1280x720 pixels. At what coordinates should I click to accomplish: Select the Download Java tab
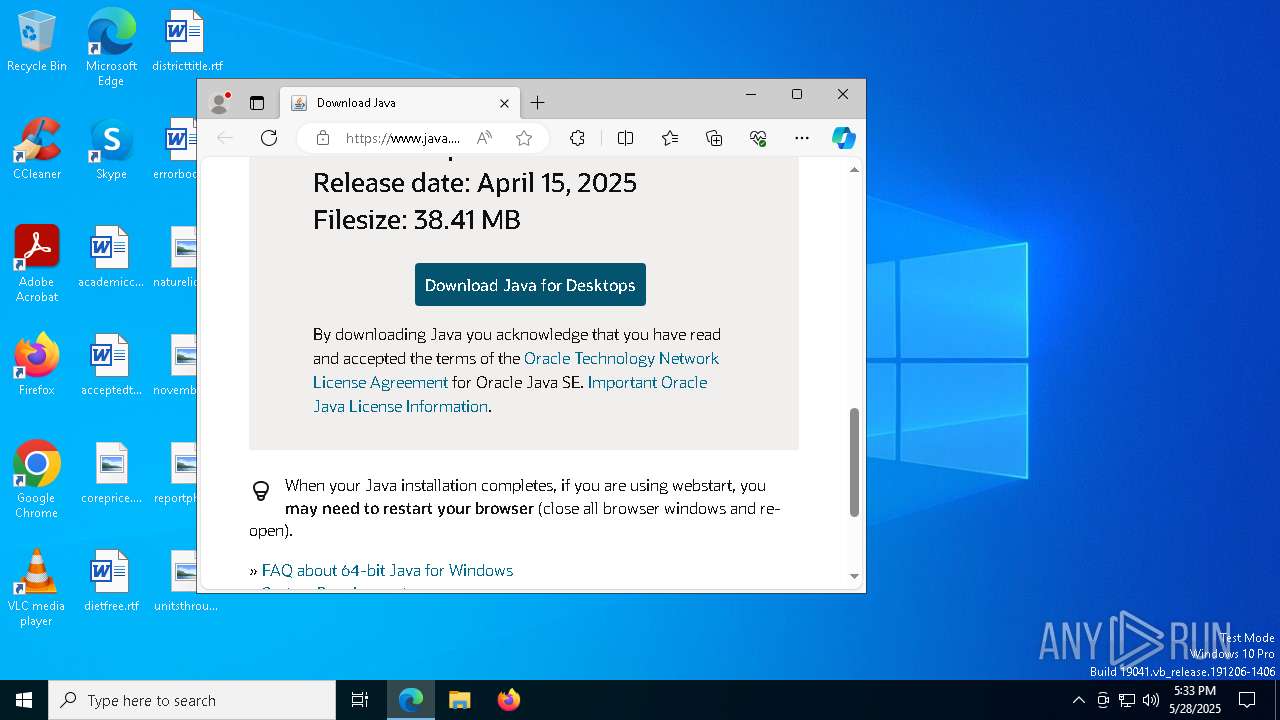point(400,103)
